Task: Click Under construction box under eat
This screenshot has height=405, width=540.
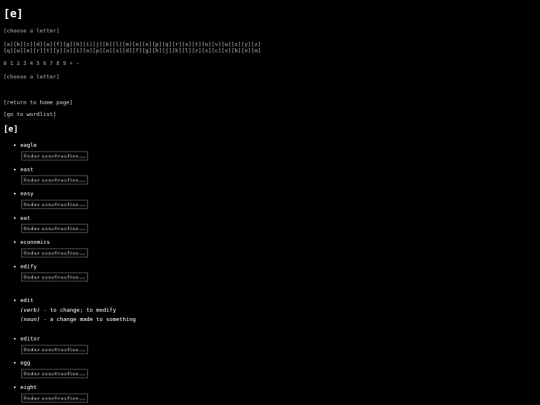Action: (54, 229)
